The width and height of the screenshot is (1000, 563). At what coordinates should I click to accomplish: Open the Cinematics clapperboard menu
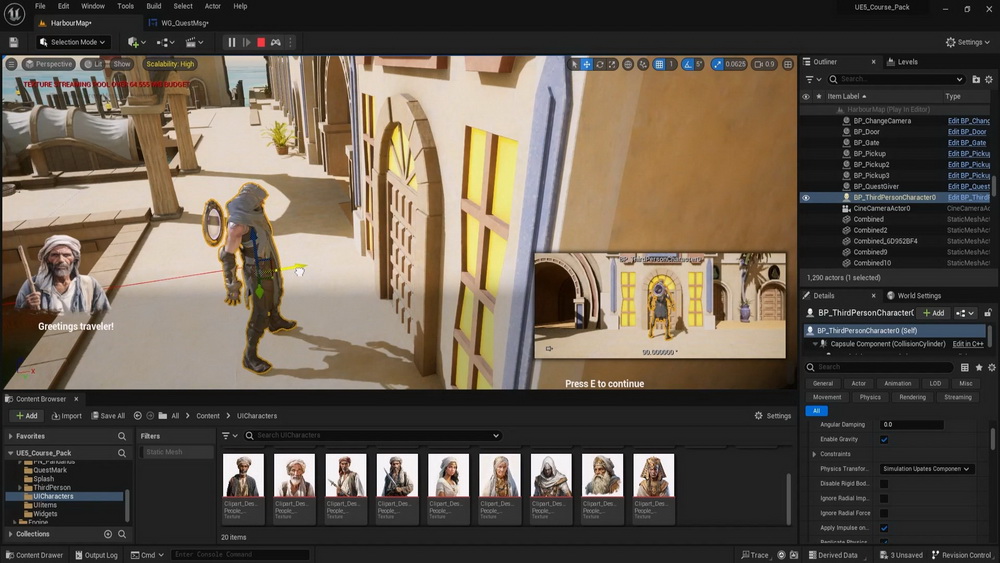tap(194, 42)
